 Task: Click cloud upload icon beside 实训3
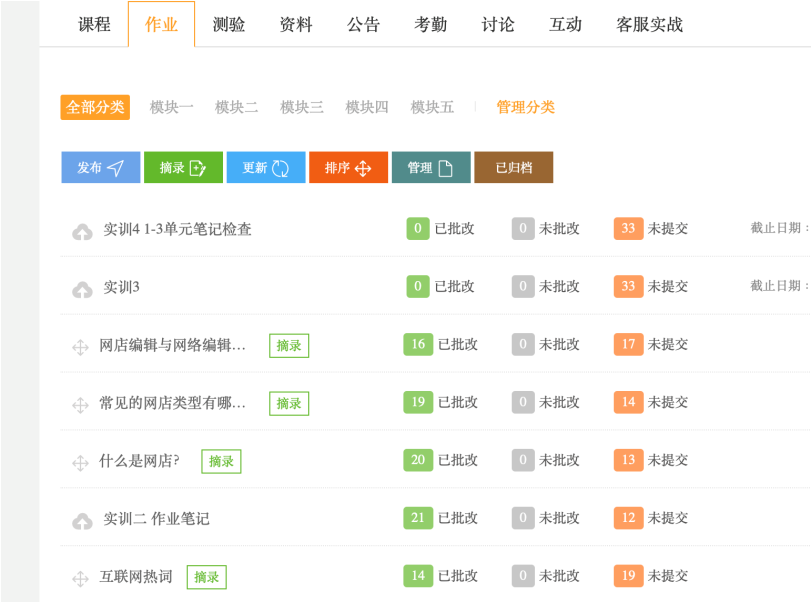82,288
